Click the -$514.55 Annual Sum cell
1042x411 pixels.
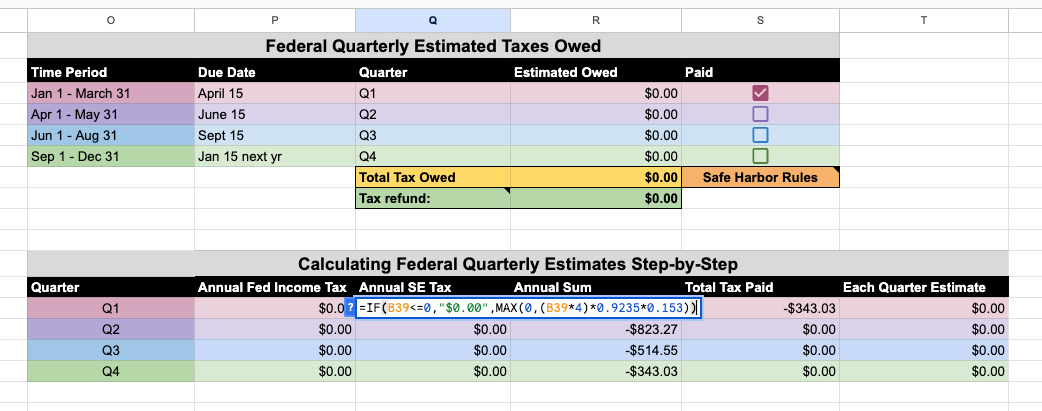596,351
